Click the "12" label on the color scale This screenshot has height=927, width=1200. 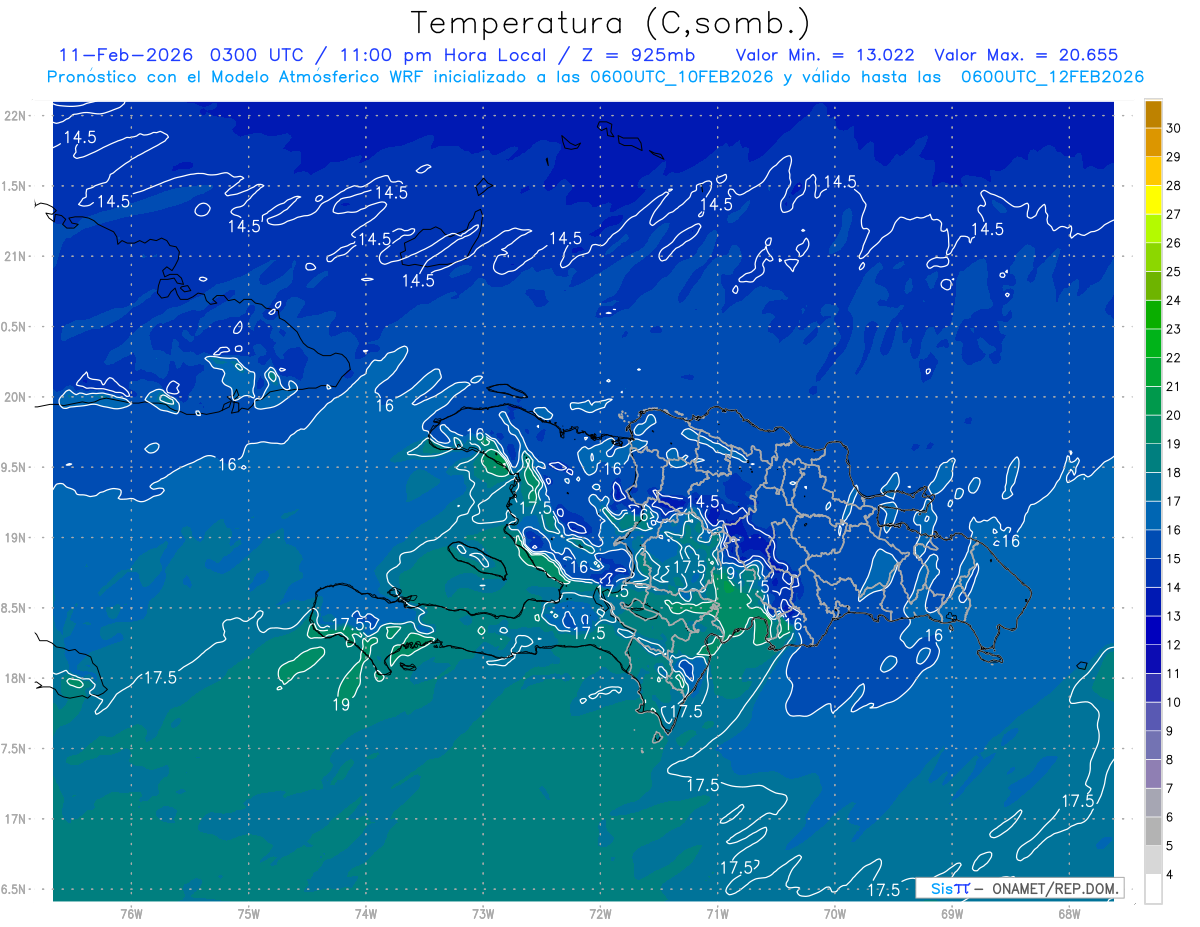click(1174, 645)
